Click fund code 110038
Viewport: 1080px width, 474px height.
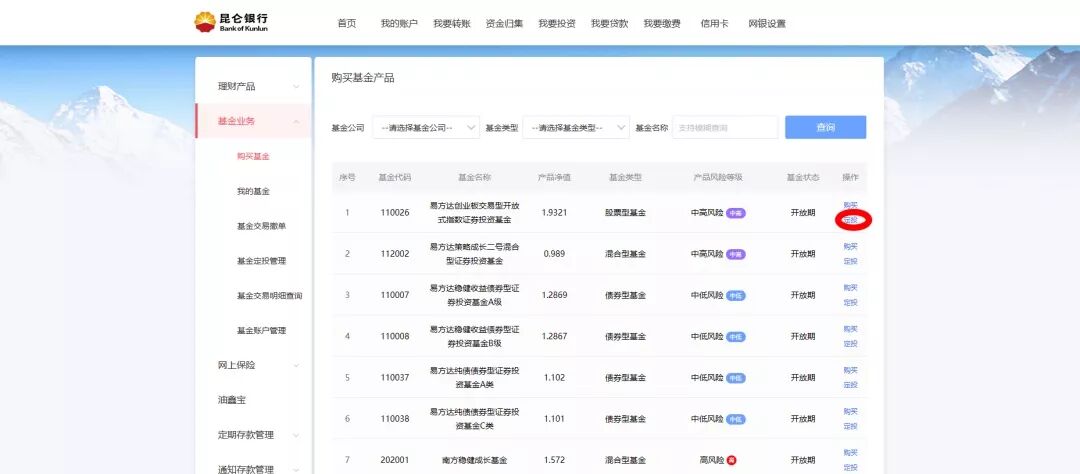coord(395,419)
